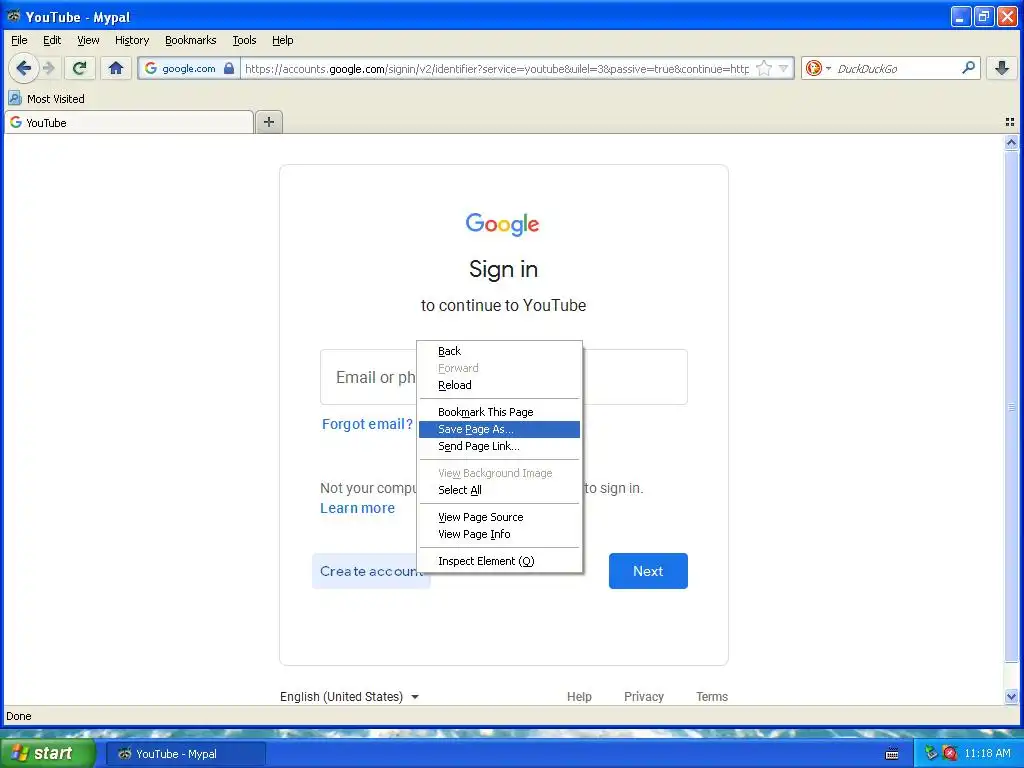
Task: Open the File menu
Action: tap(19, 40)
